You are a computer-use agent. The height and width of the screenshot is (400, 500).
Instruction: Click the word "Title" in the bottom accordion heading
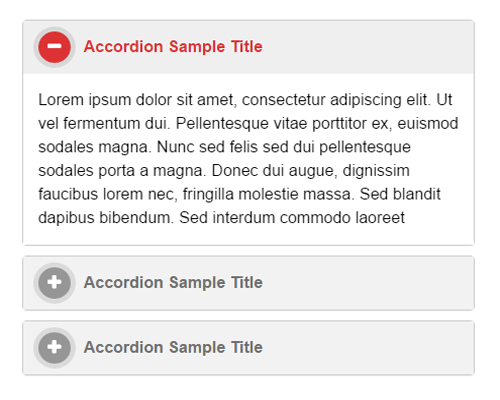247,347
